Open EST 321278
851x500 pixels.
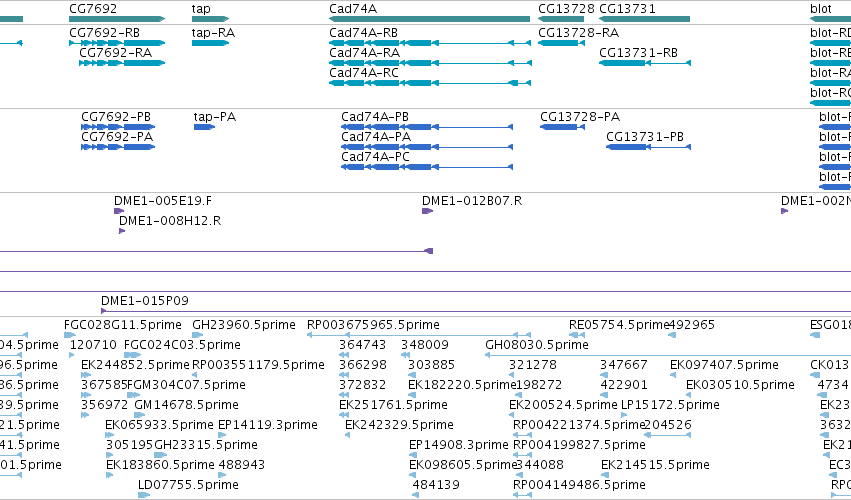pyautogui.click(x=532, y=365)
